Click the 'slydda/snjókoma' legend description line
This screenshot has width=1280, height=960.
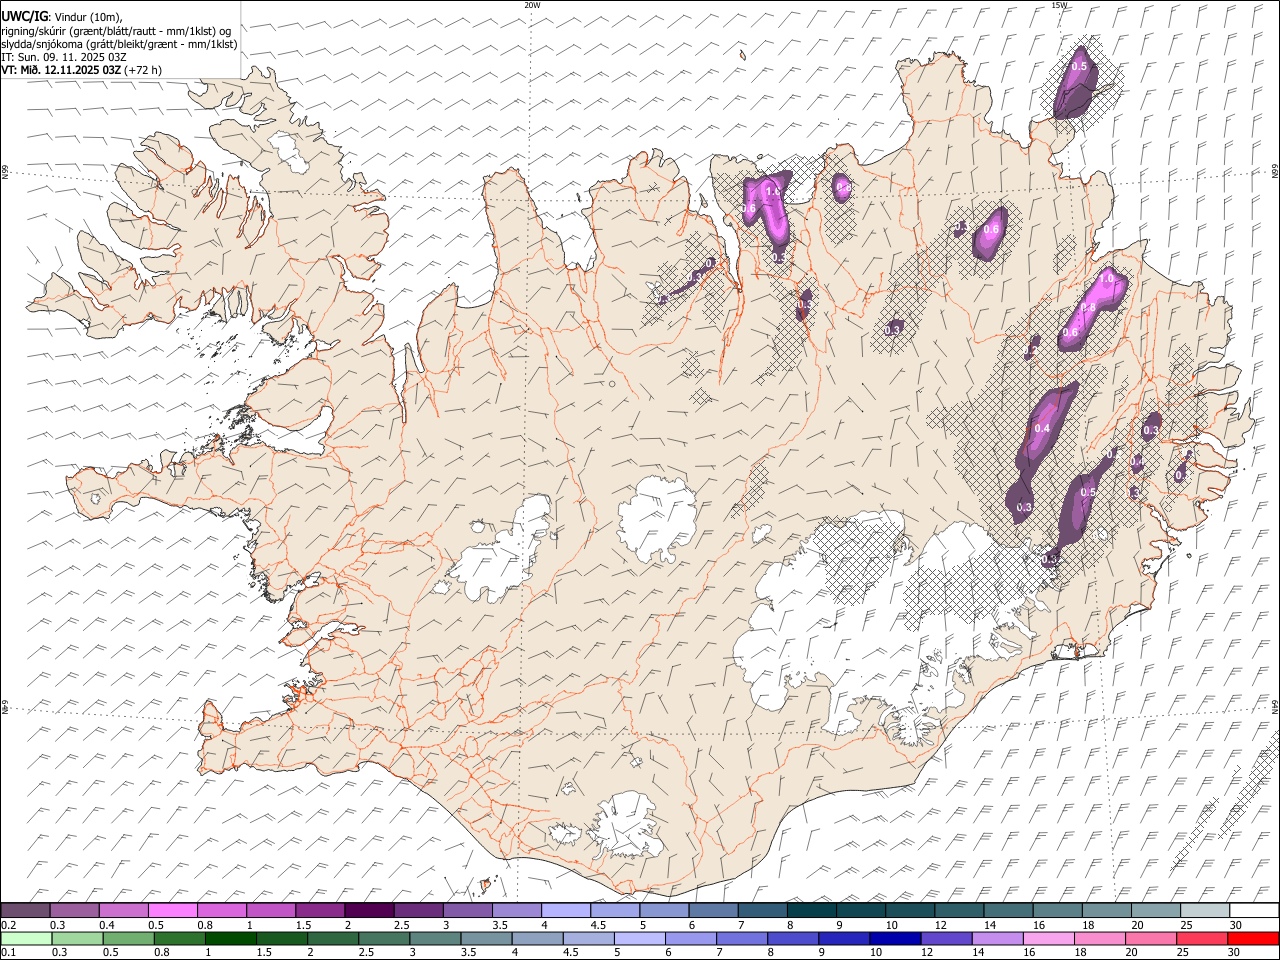[119, 44]
